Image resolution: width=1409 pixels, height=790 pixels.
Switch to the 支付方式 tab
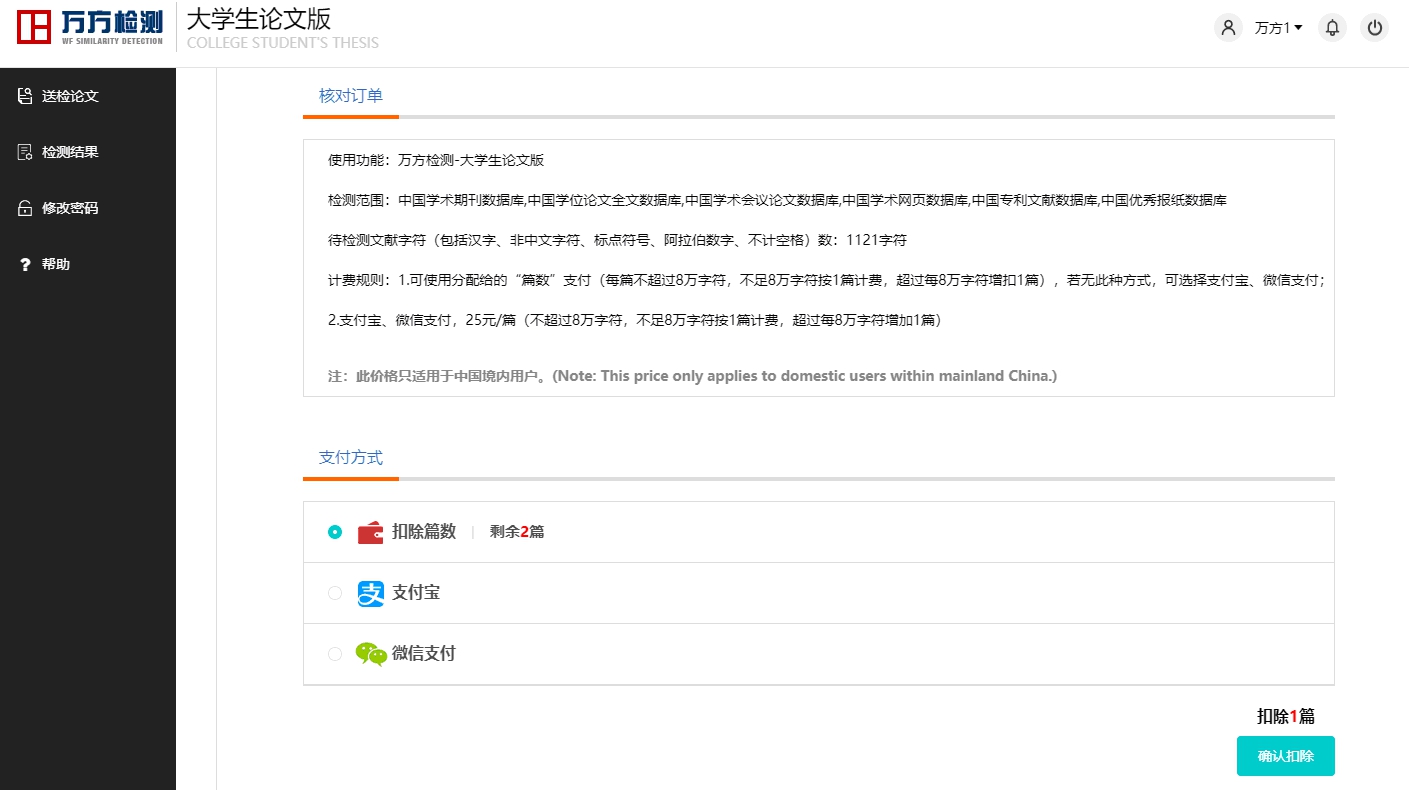(x=351, y=457)
